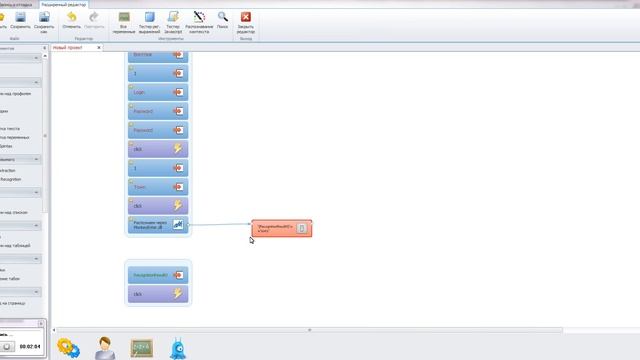Undo with the Отменить arrow icon

(72, 17)
